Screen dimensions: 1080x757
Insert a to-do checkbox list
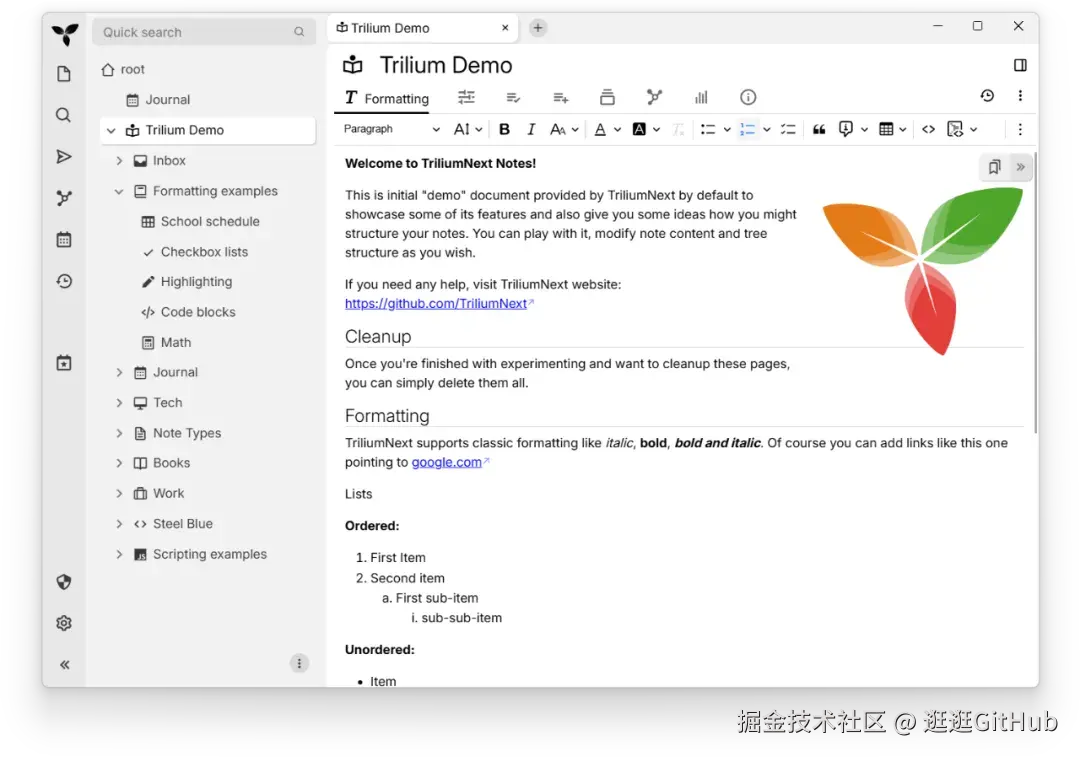coord(788,129)
